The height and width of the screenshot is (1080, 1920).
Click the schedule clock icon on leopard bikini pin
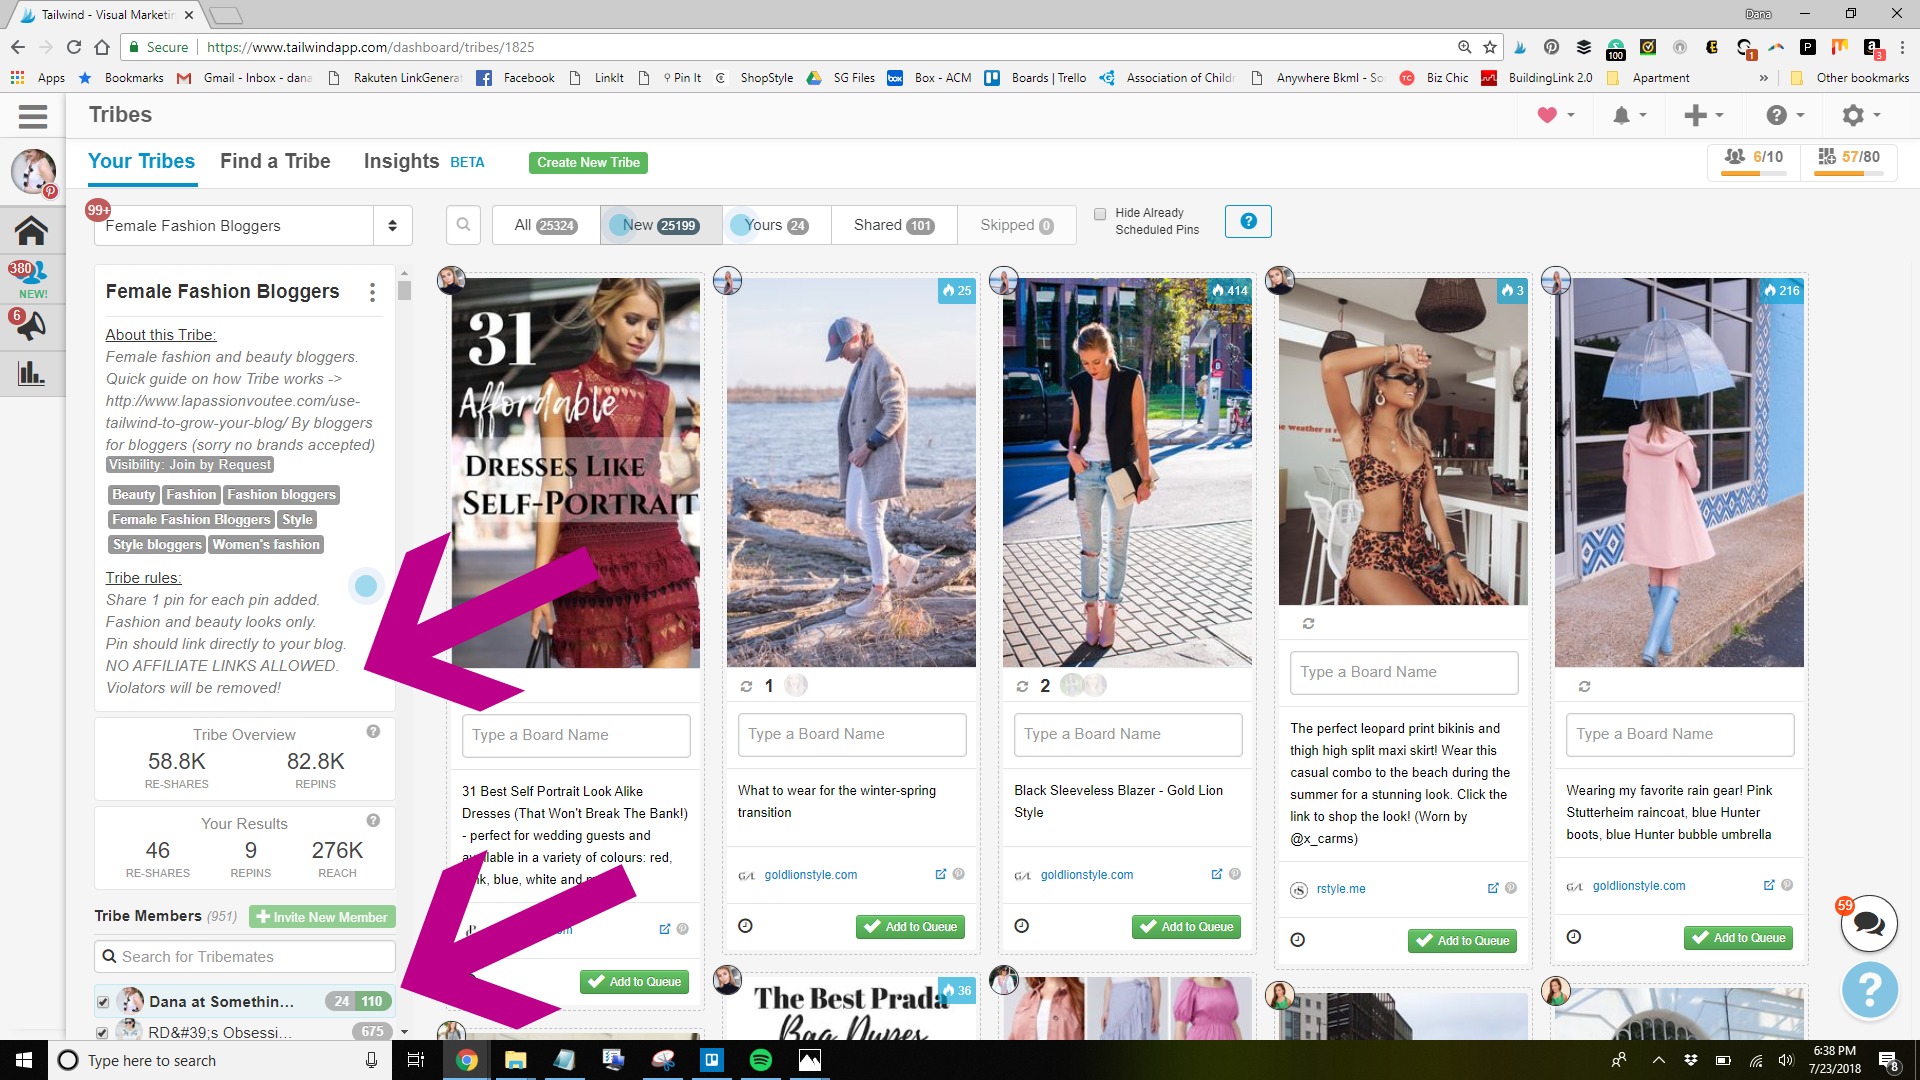coord(1297,940)
